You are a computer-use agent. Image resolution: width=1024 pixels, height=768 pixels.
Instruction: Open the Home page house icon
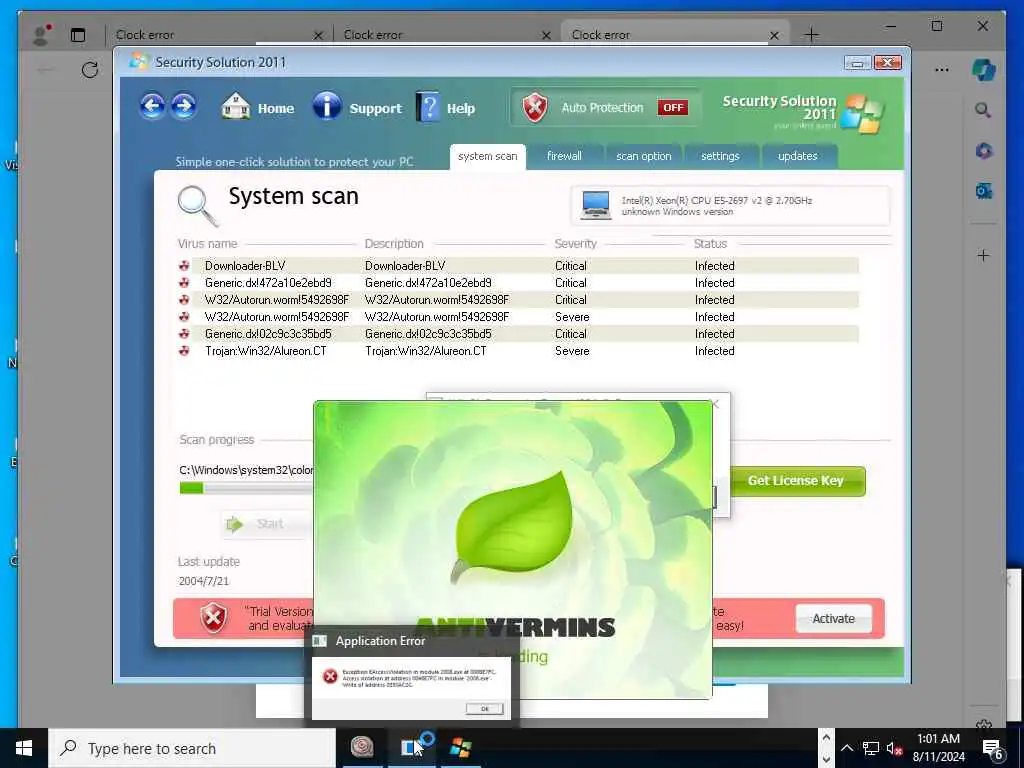[x=235, y=106]
